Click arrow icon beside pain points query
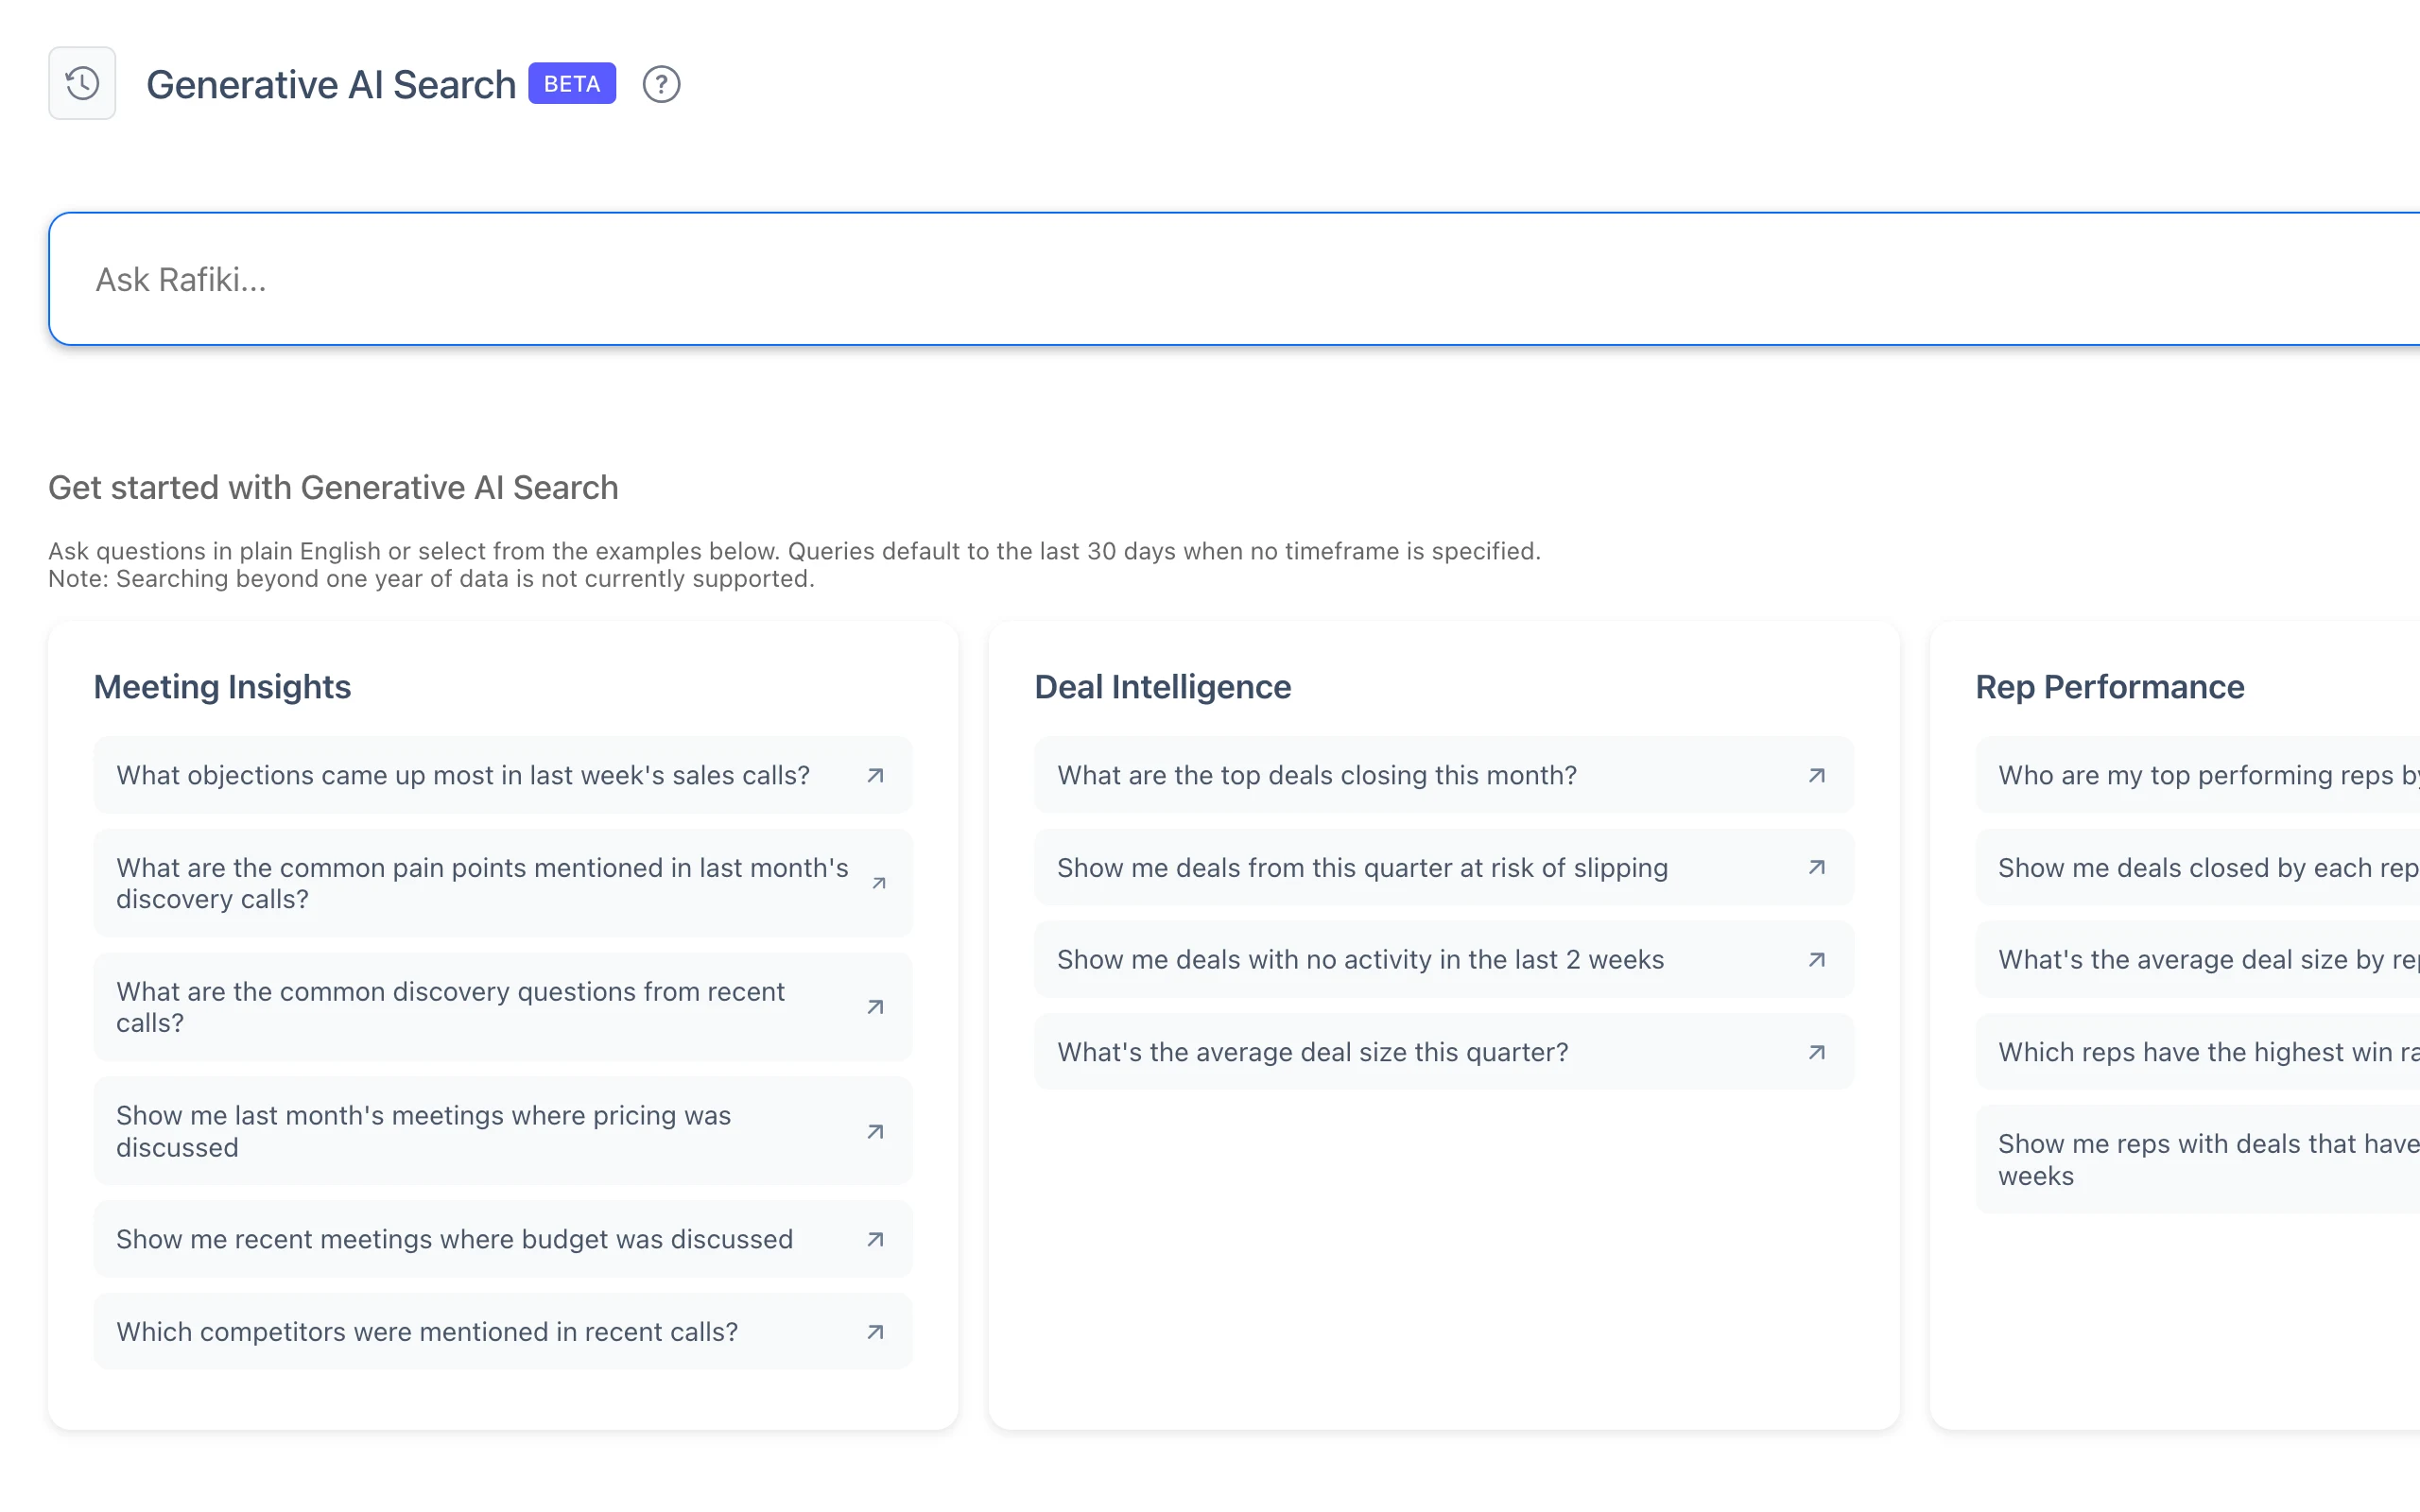This screenshot has height=1512, width=2420. click(x=878, y=883)
